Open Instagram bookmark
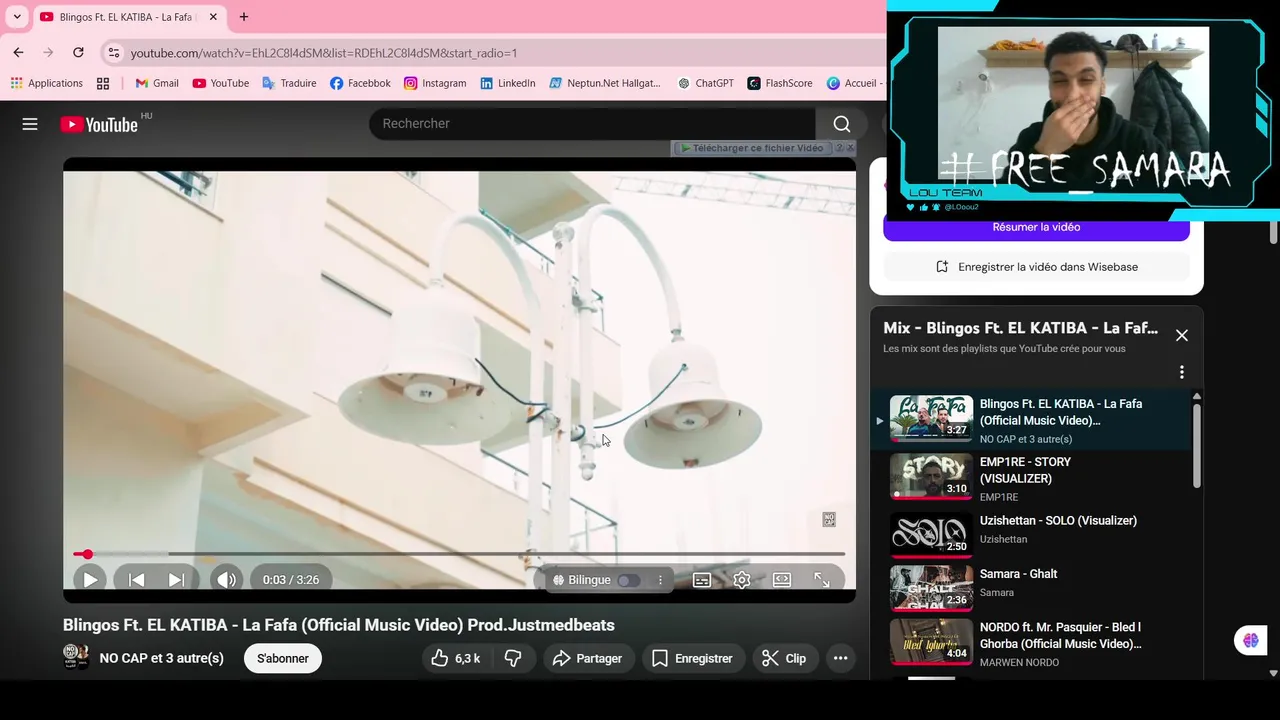Screen dimensions: 1280x720 coord(435,83)
